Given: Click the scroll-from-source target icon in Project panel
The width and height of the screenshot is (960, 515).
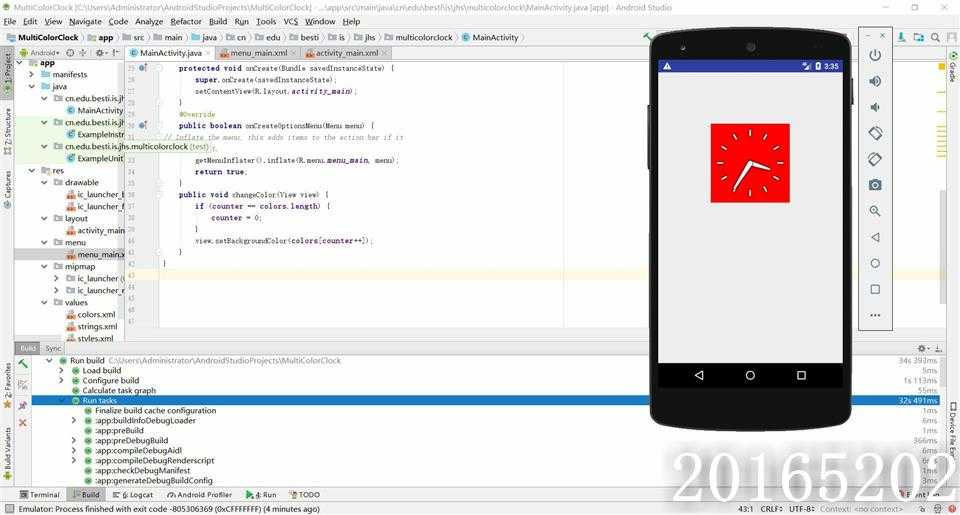Looking at the screenshot, I should [x=70, y=53].
